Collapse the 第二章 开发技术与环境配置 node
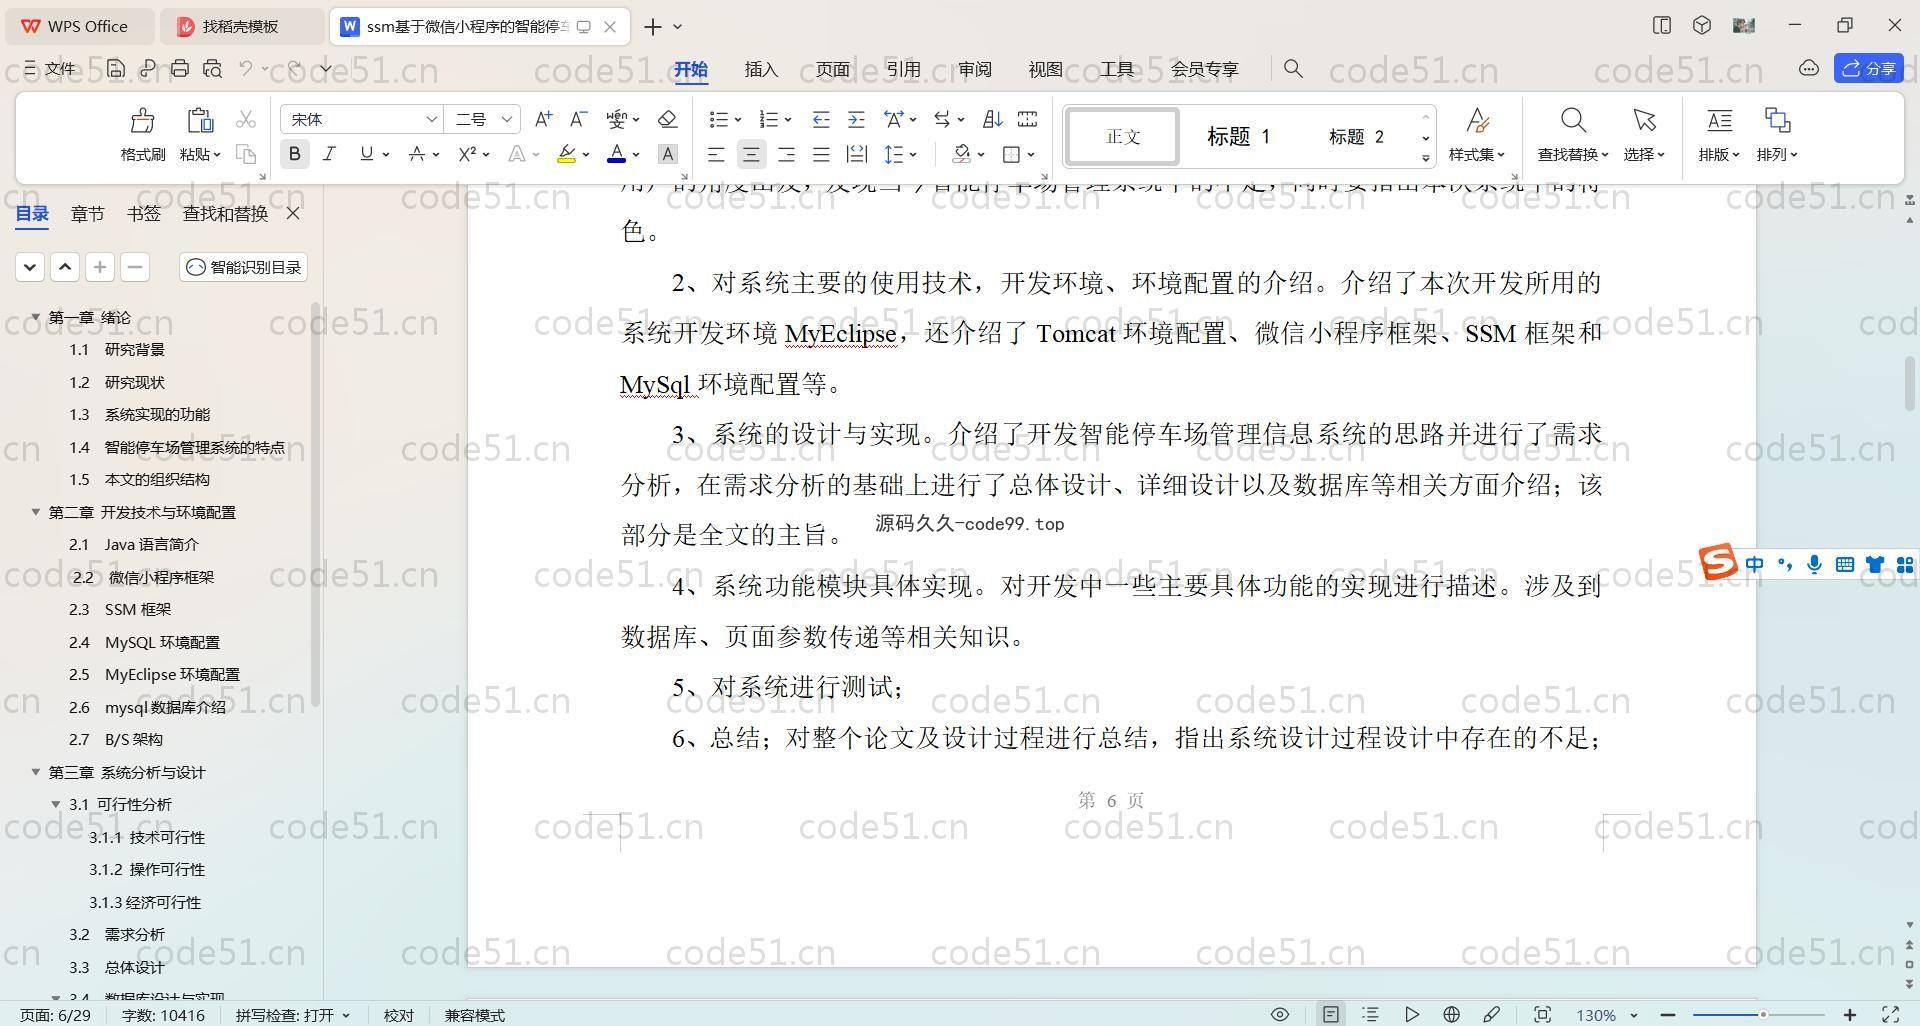 (x=36, y=512)
